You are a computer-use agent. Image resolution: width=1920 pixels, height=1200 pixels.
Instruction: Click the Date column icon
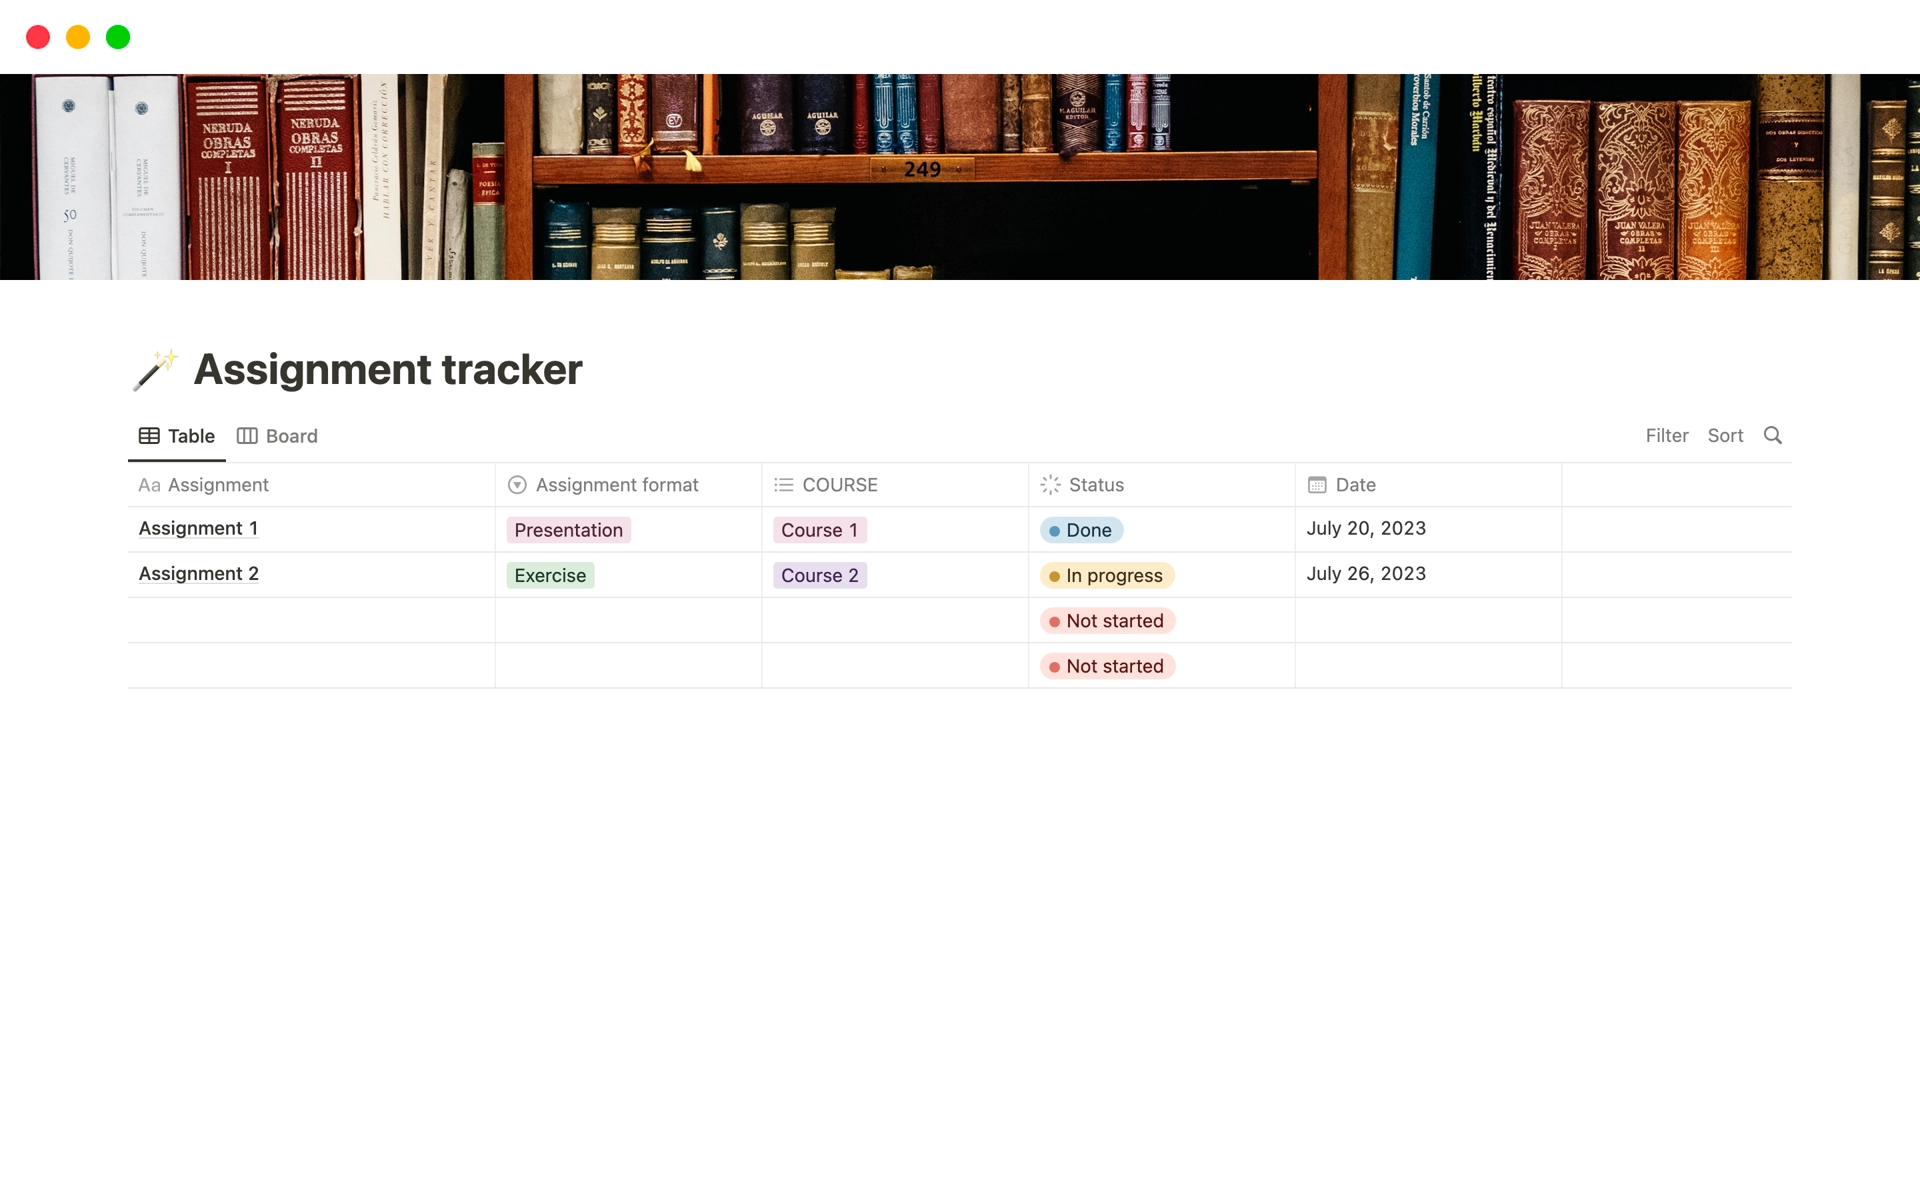(x=1317, y=484)
